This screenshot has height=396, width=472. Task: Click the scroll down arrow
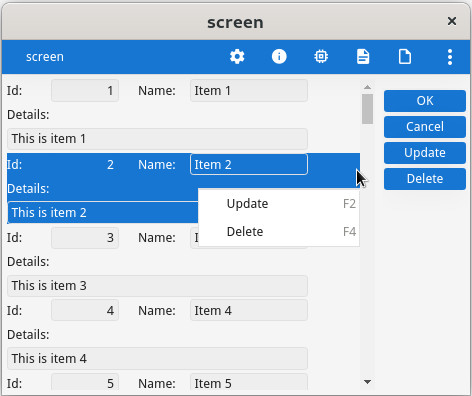[367, 382]
